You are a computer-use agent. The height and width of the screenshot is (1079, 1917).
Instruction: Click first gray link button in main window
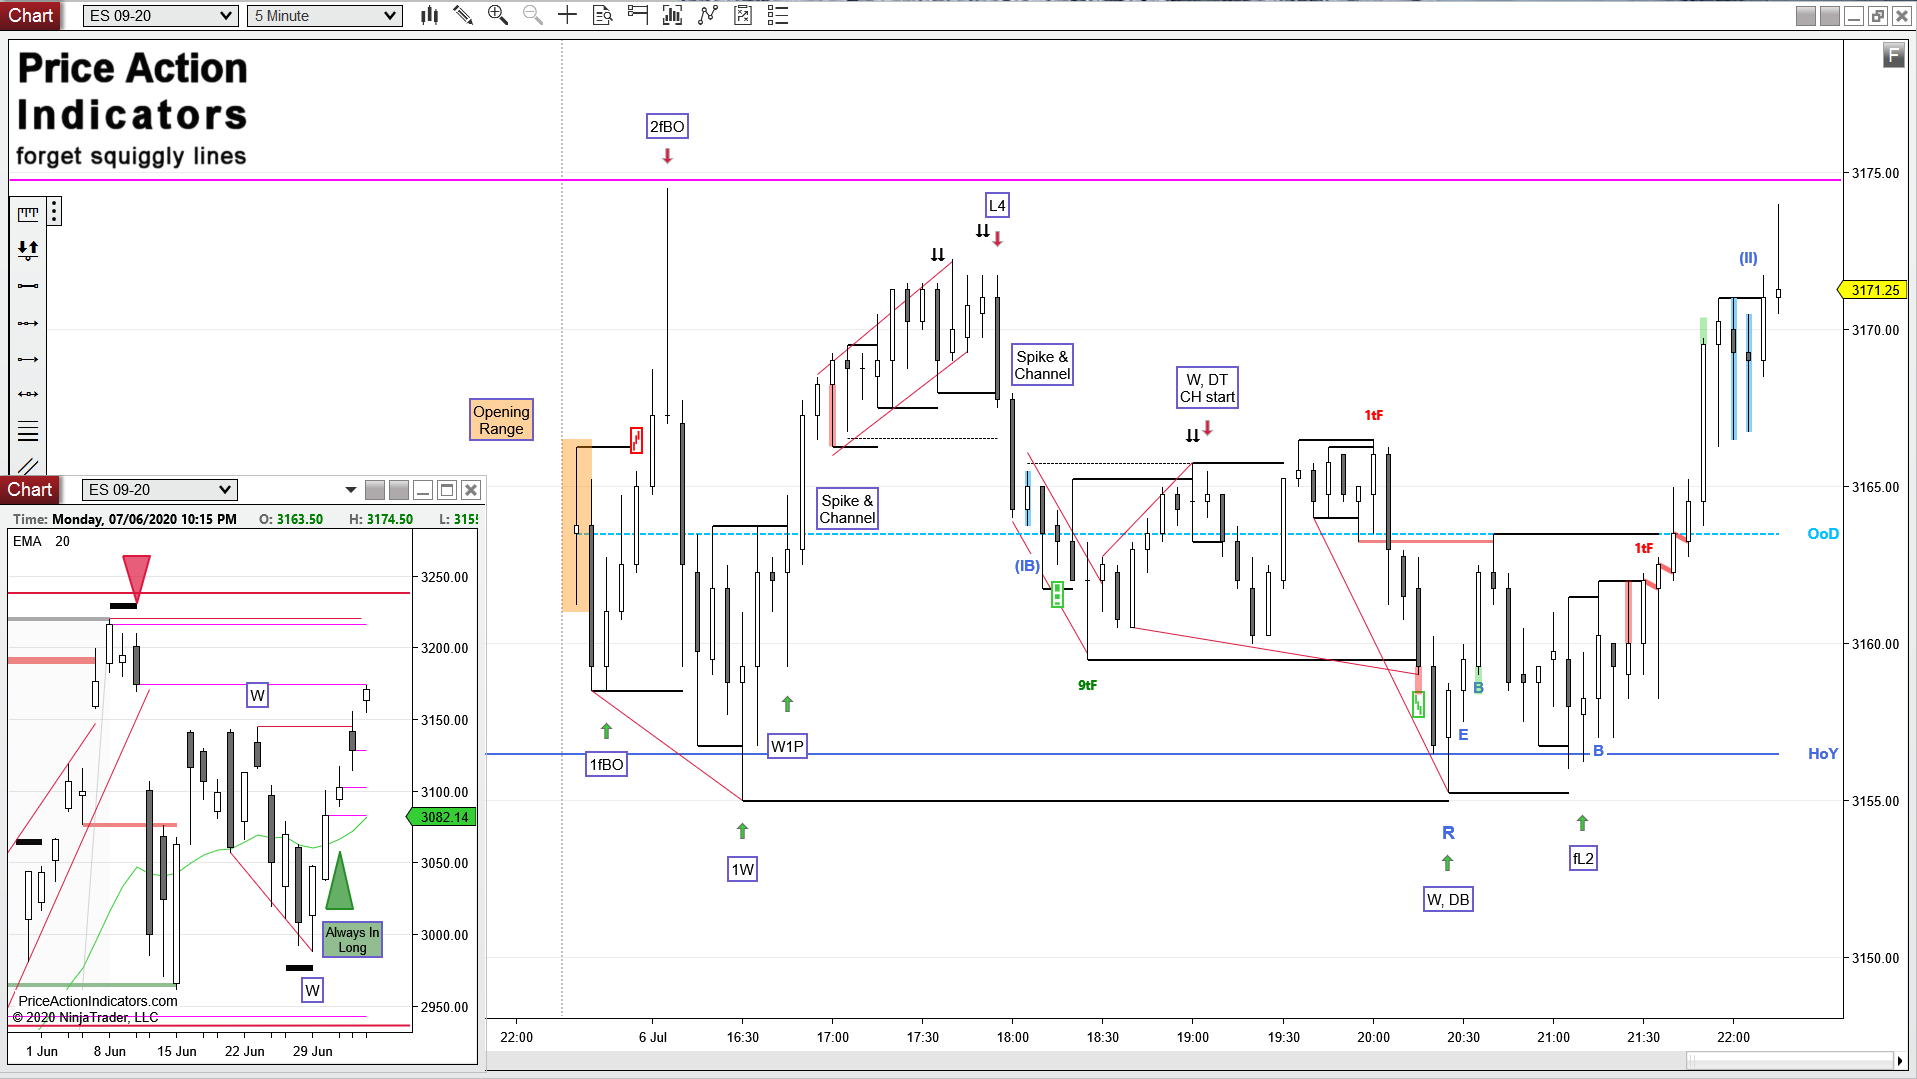(x=1805, y=15)
